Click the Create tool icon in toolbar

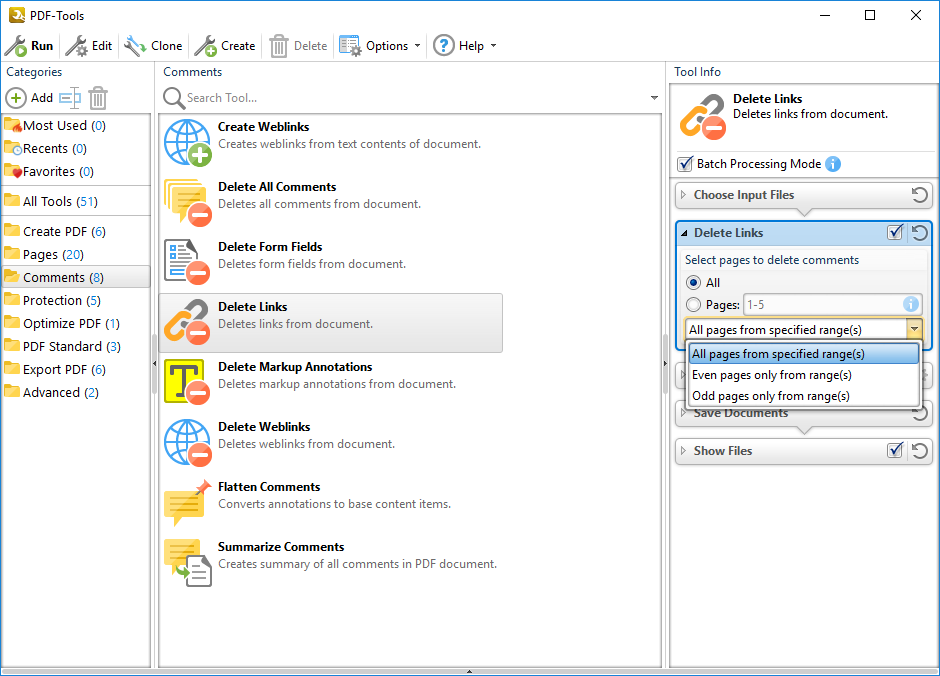coord(206,46)
